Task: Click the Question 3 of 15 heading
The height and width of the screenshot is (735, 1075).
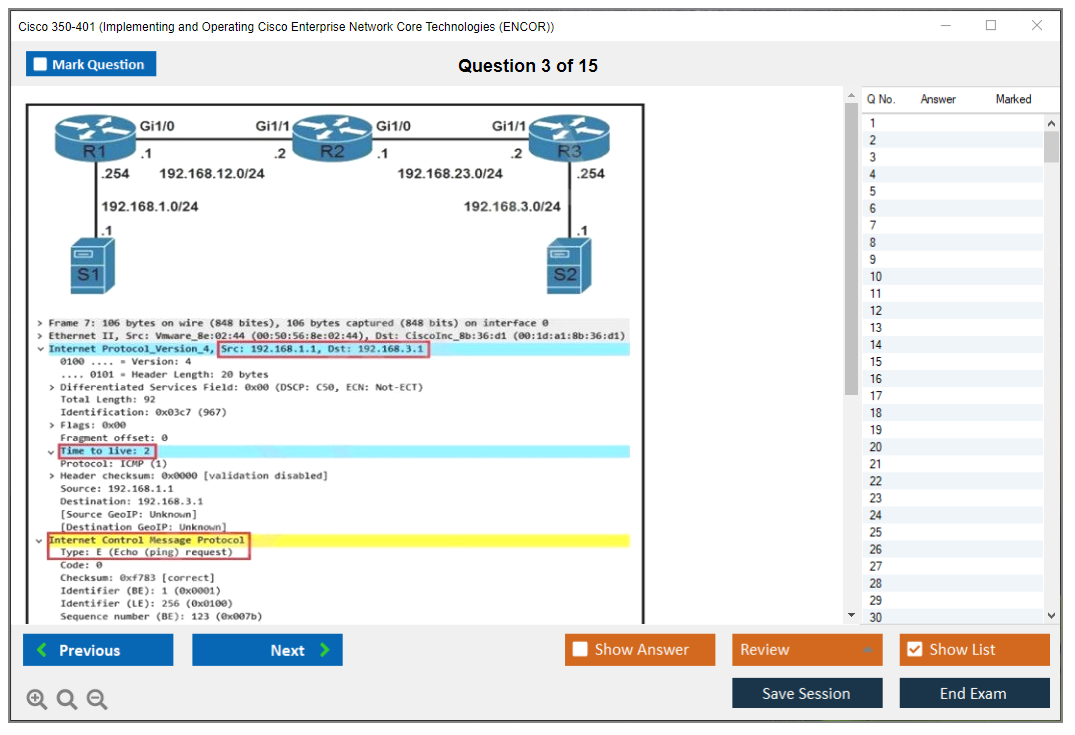Action: tap(528, 66)
